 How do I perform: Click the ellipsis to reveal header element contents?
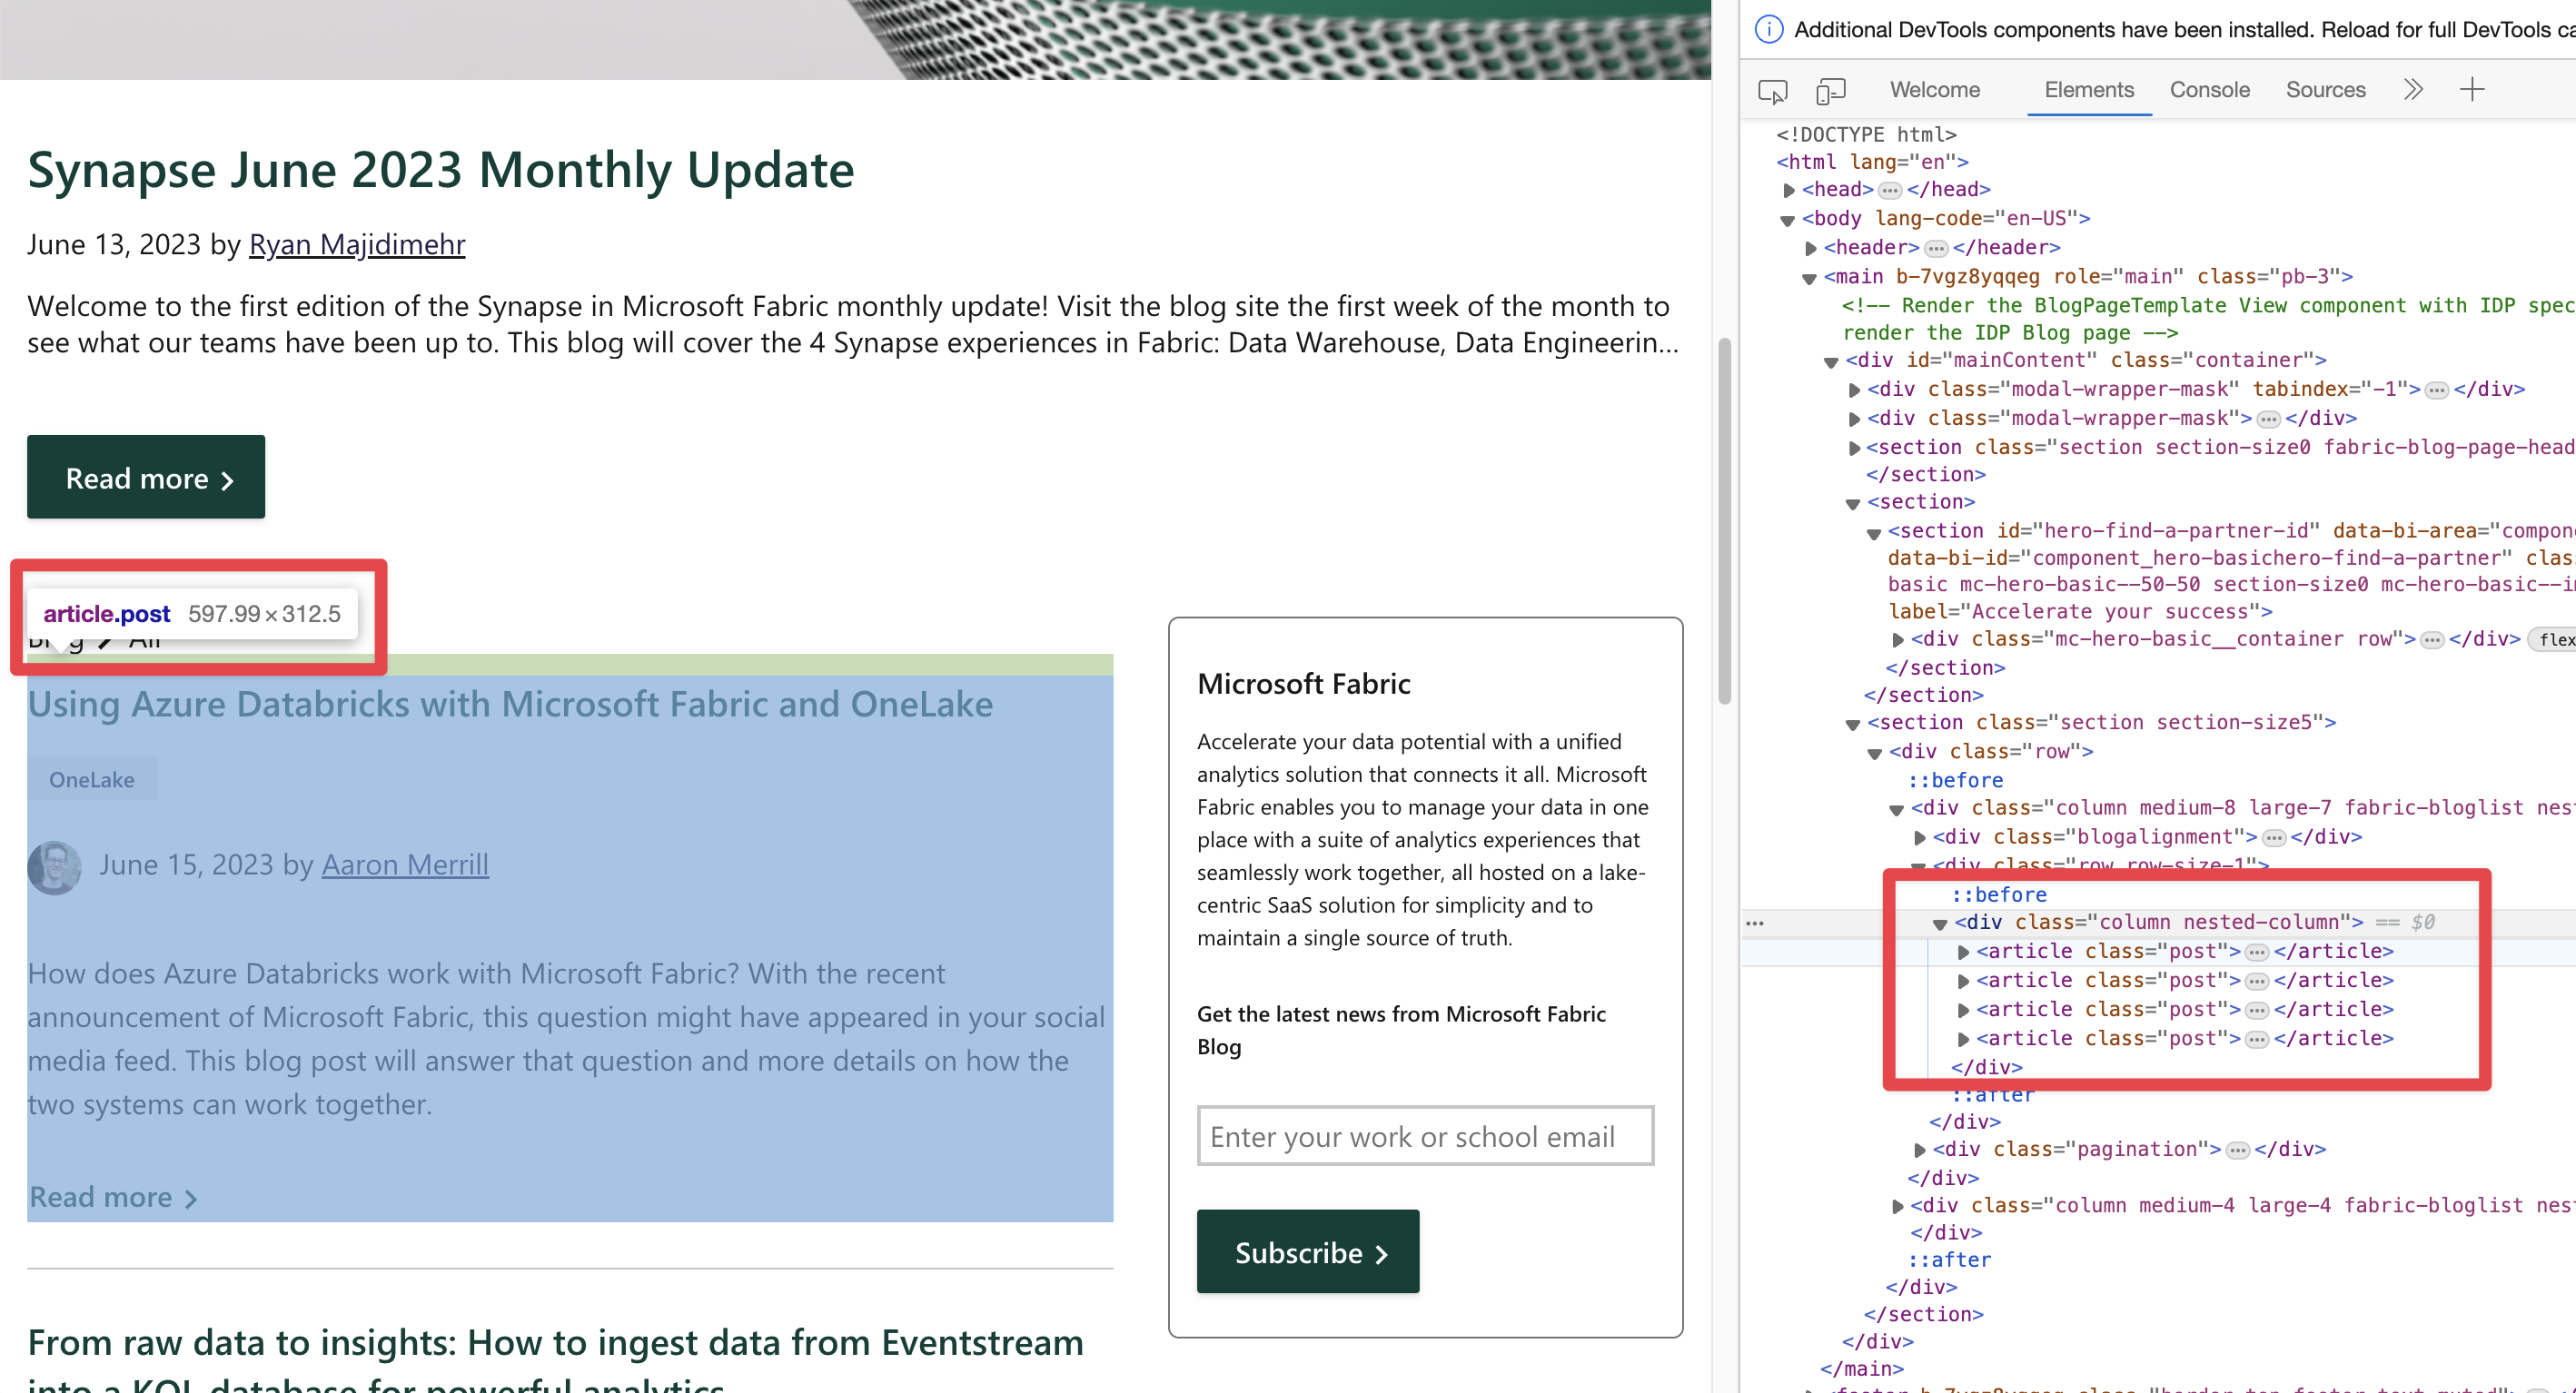[1938, 247]
